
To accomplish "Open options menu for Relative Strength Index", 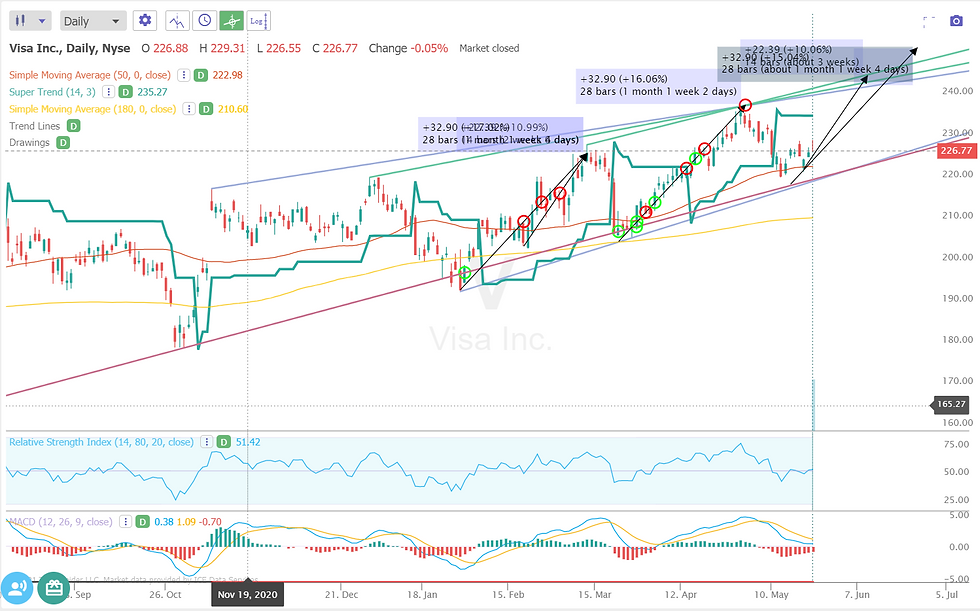I will pos(206,442).
